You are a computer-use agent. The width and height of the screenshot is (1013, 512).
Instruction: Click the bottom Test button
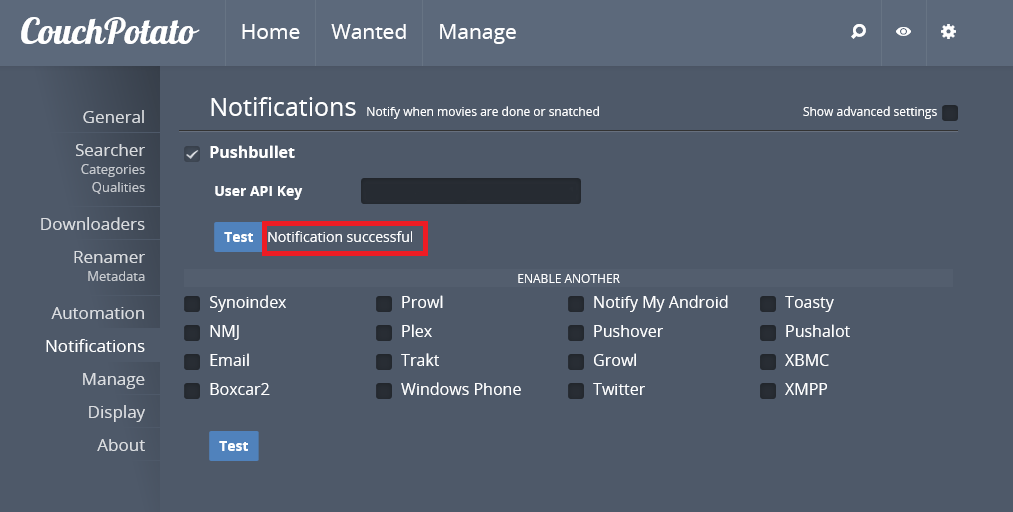coord(233,446)
